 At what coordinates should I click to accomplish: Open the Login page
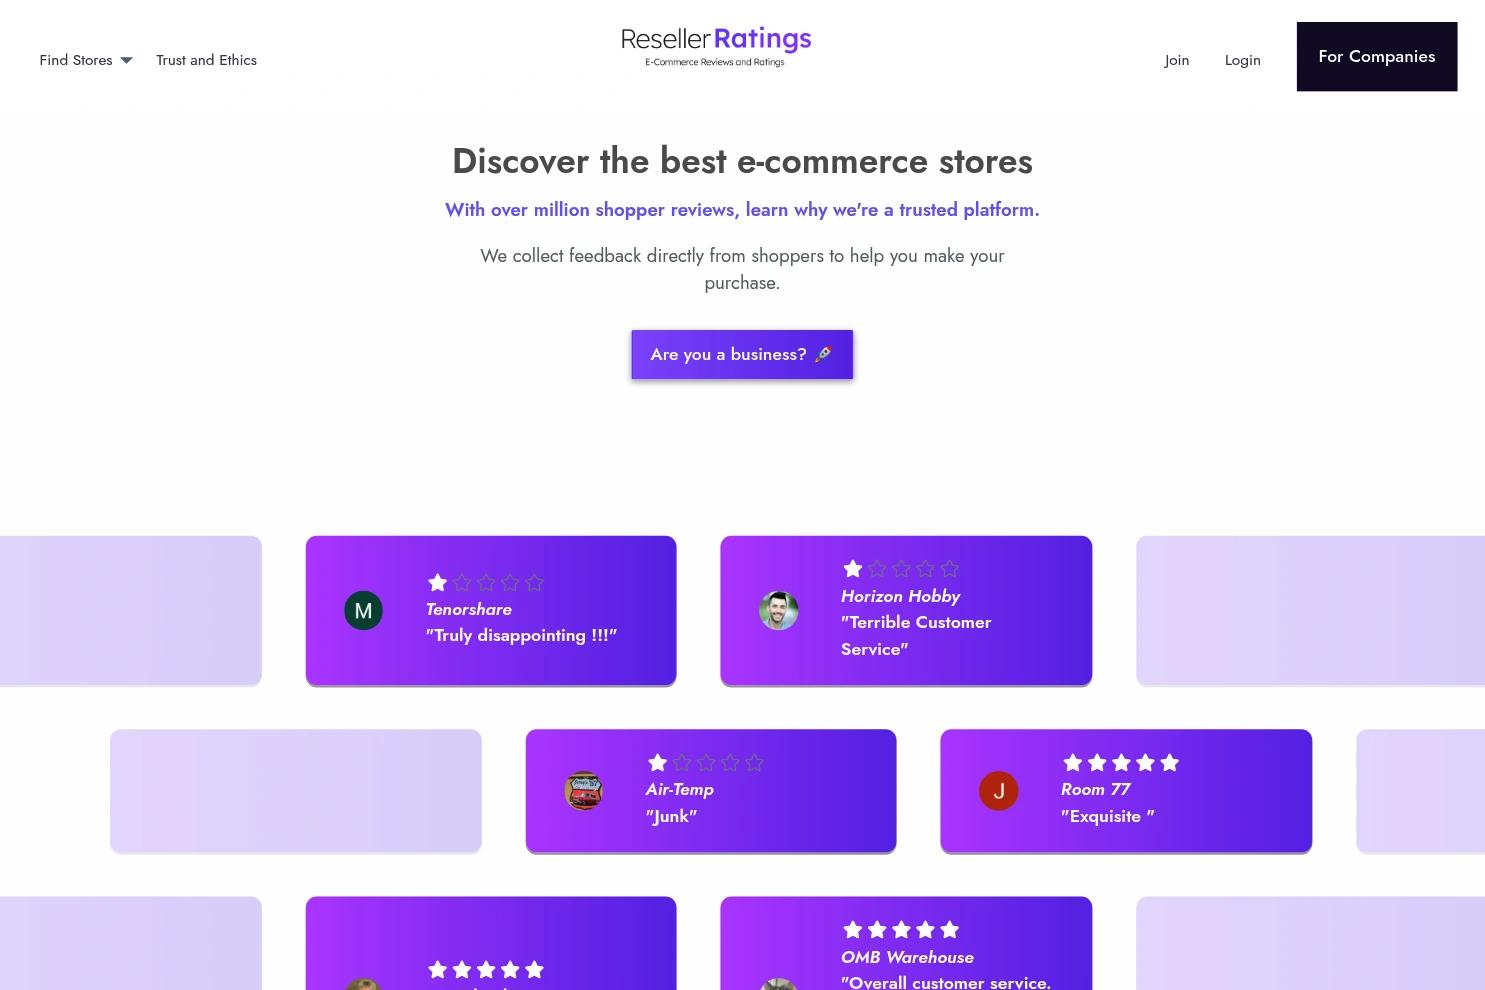click(1242, 60)
